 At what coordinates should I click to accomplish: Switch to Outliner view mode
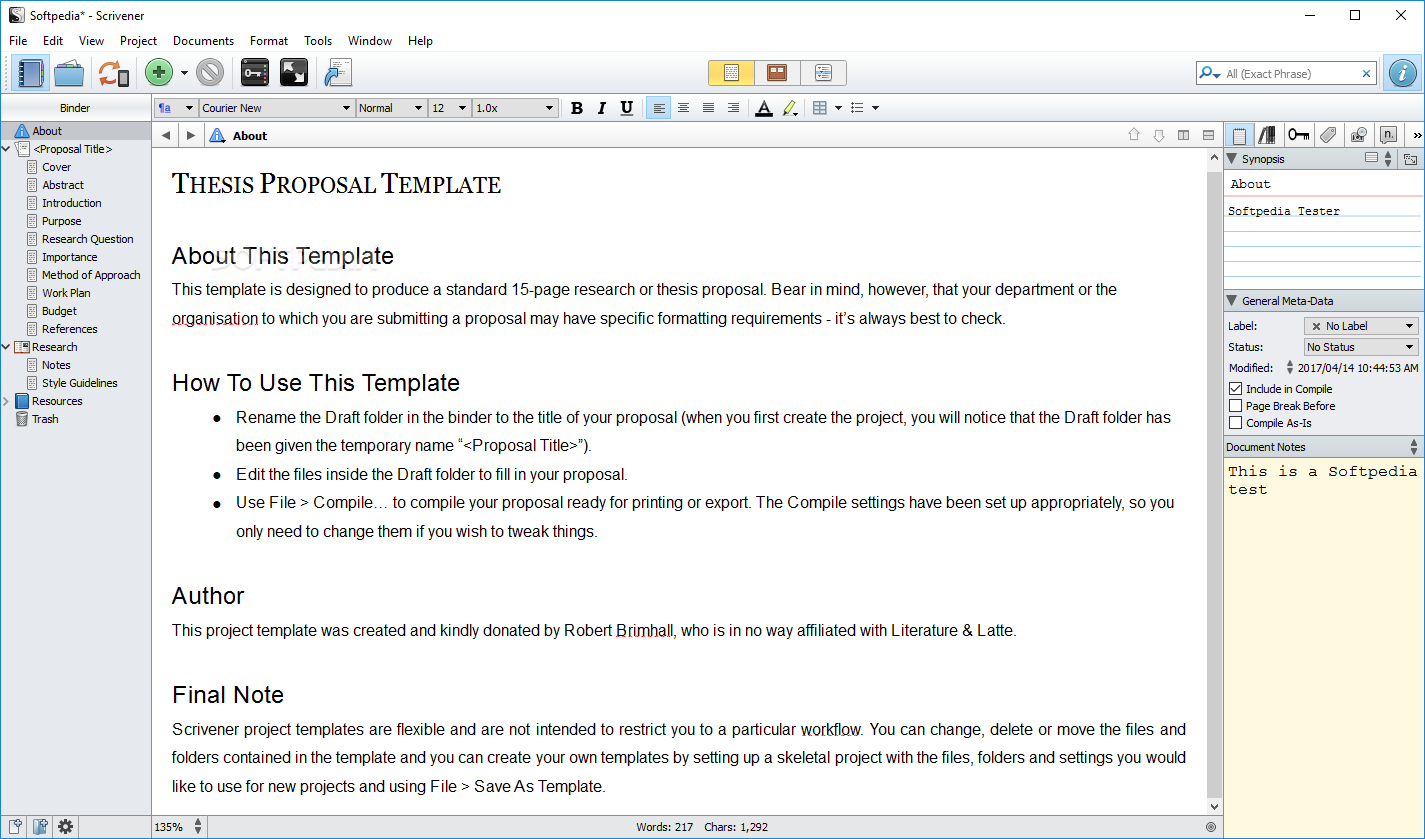click(x=823, y=73)
